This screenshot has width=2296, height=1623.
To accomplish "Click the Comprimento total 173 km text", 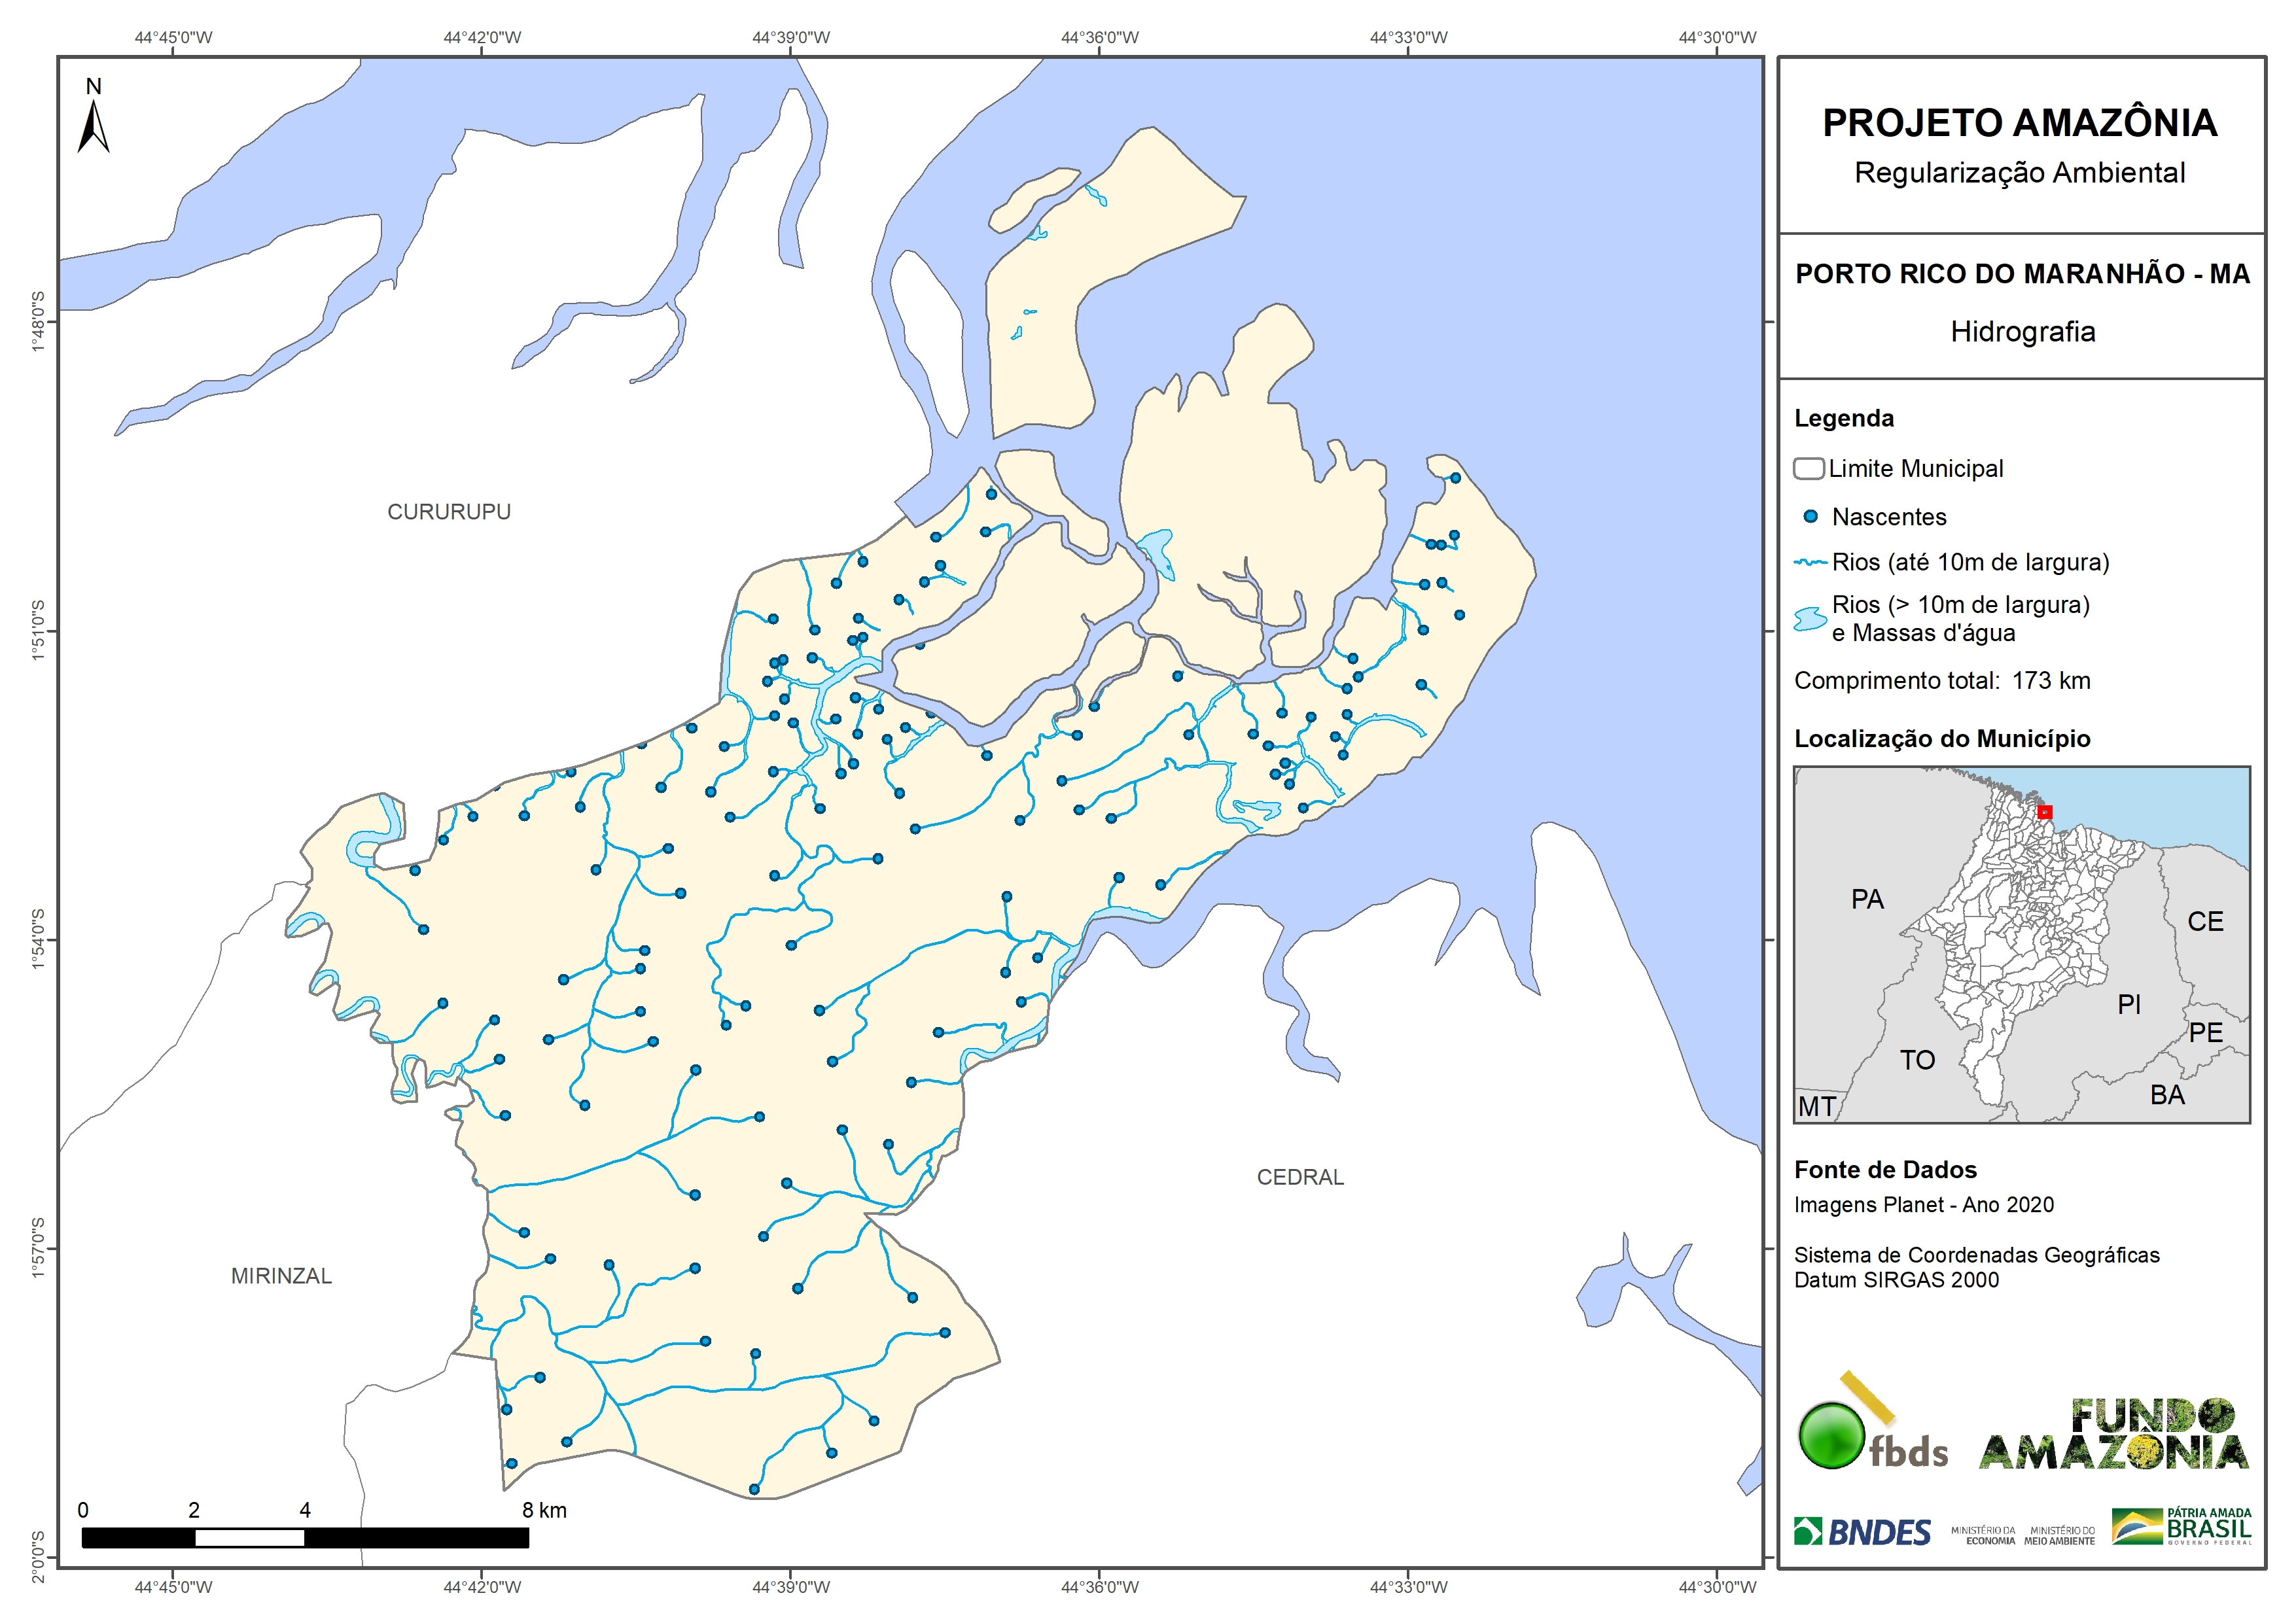I will pos(1941,681).
